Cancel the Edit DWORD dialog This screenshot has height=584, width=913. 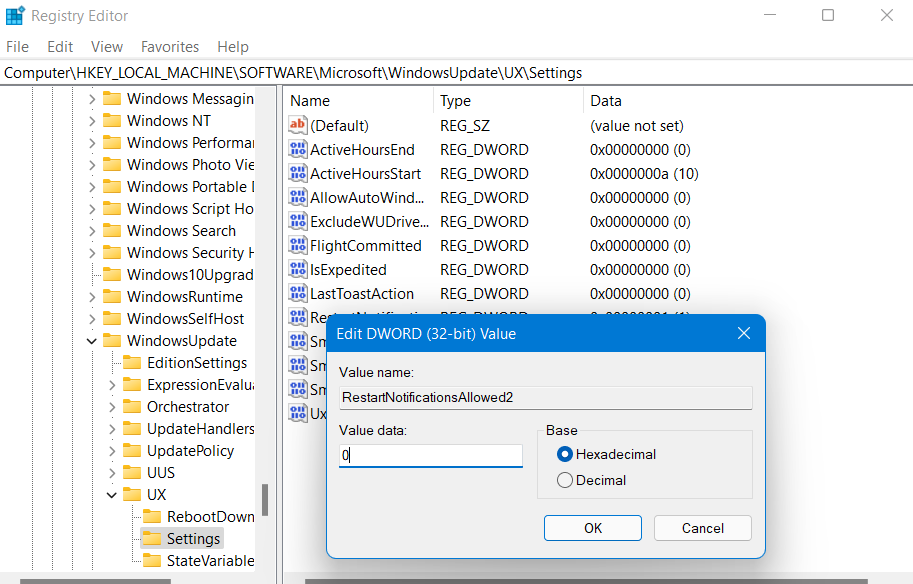(x=702, y=528)
